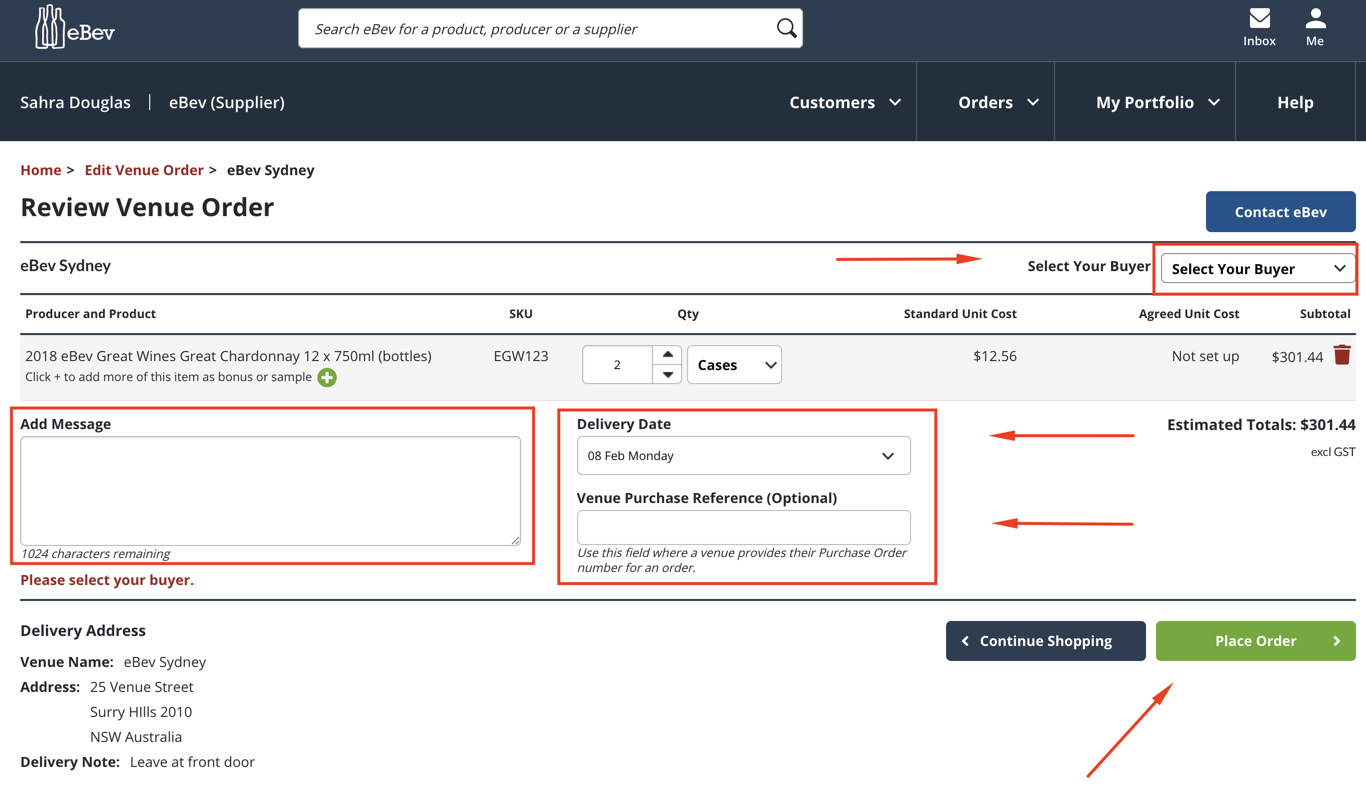Image resolution: width=1366 pixels, height=808 pixels.
Task: Click the 'Estimated Totals: $301.44' text
Action: 1261,425
